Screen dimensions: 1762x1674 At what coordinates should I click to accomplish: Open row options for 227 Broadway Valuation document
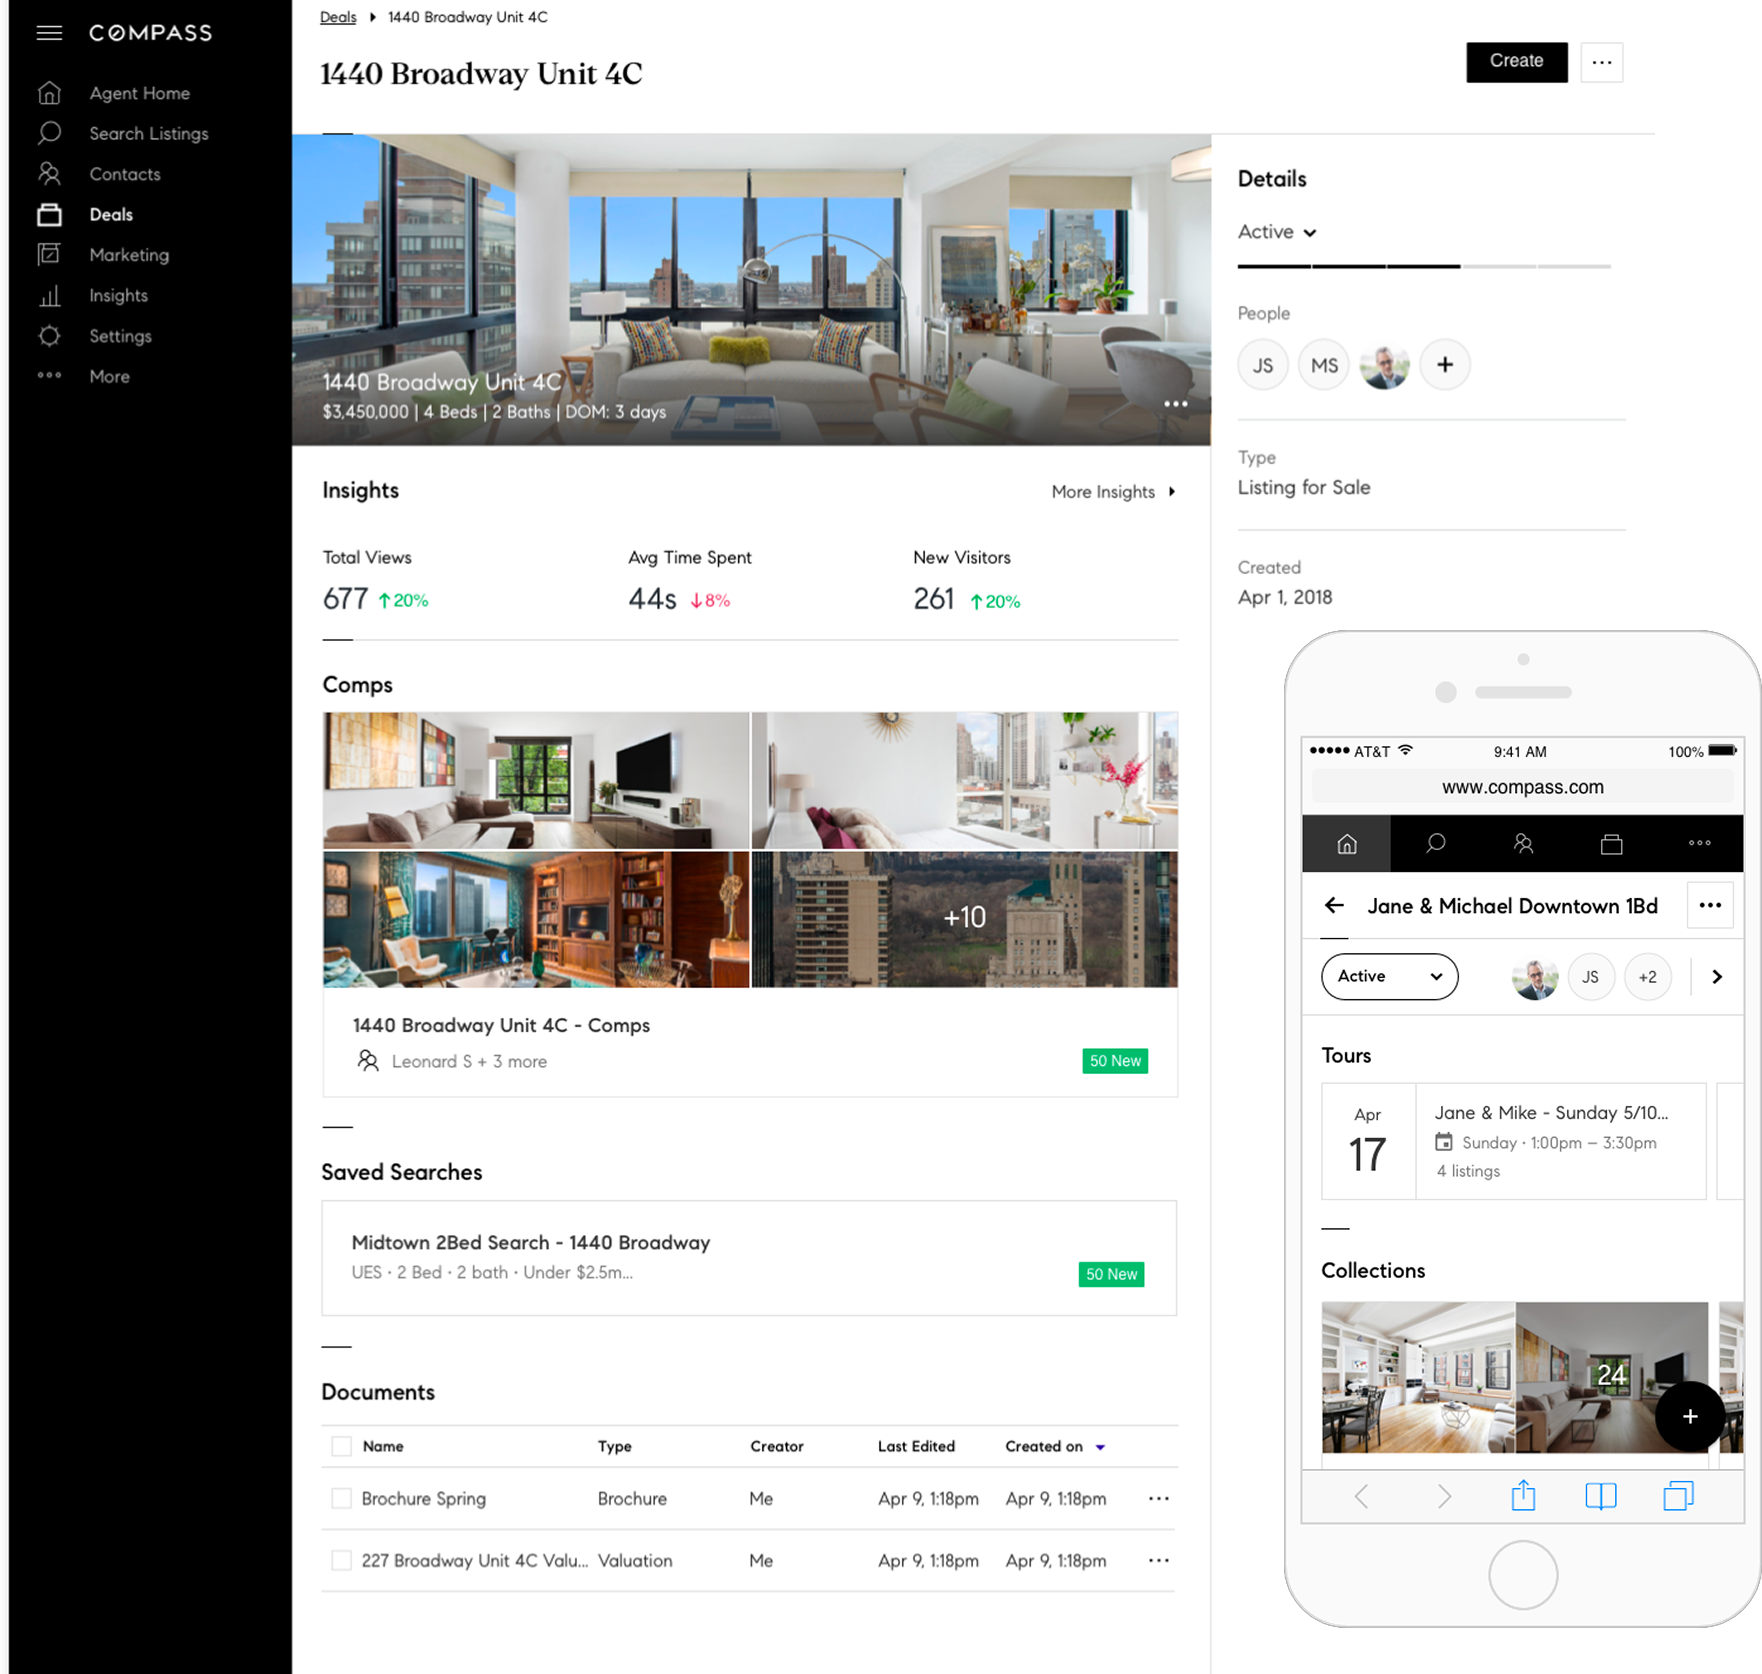(x=1159, y=1560)
